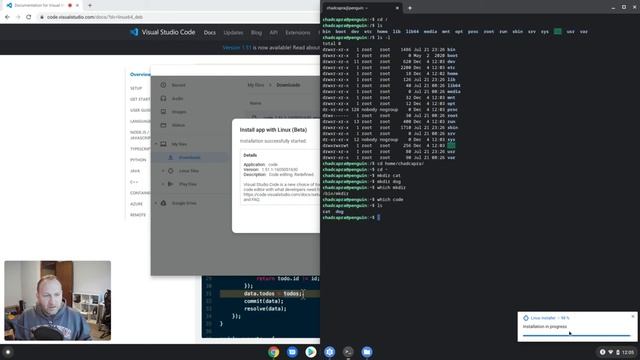Open the Chrome browser from the shelf
This screenshot has height=360, width=640.
(x=273, y=352)
